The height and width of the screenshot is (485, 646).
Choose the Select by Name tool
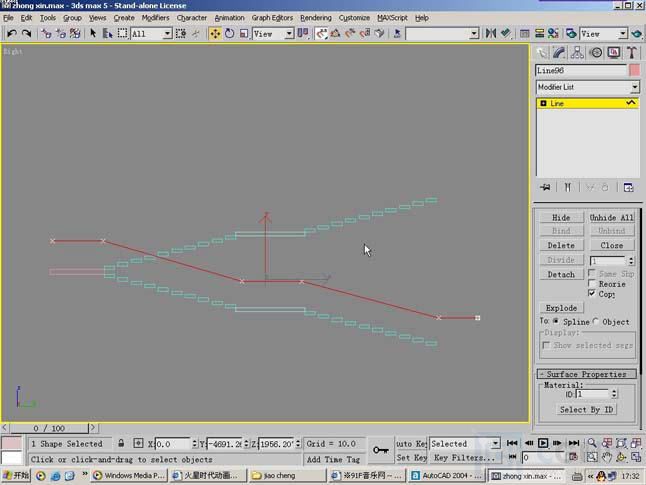pyautogui.click(x=108, y=33)
